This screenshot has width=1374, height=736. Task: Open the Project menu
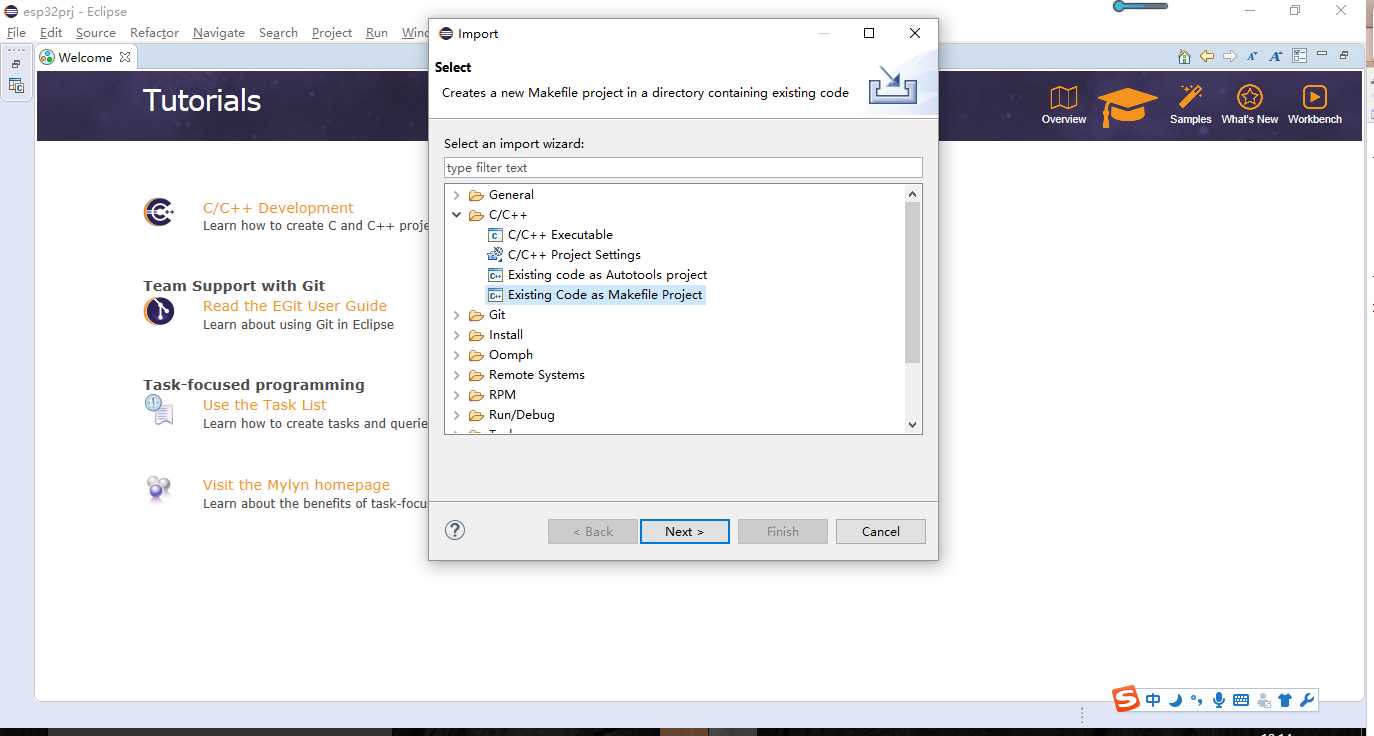tap(332, 32)
